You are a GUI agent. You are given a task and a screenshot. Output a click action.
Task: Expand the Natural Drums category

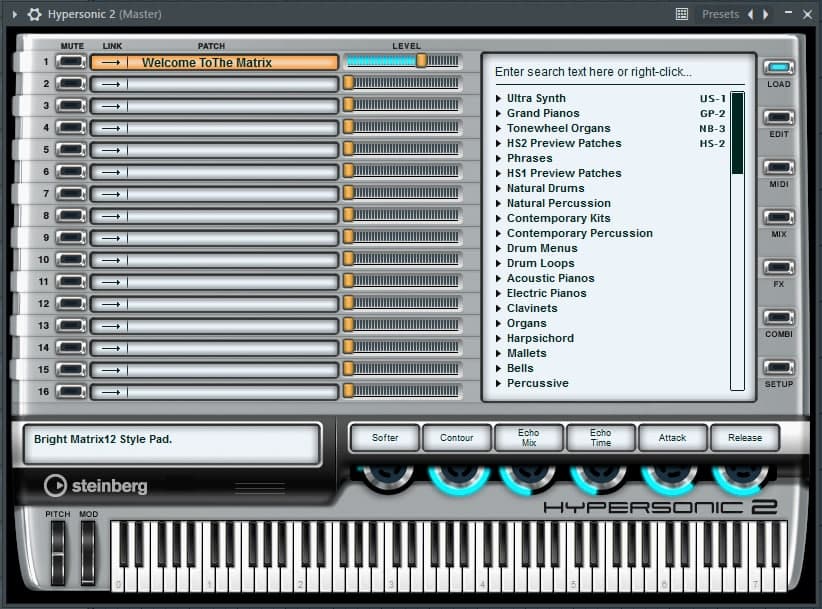pos(499,188)
